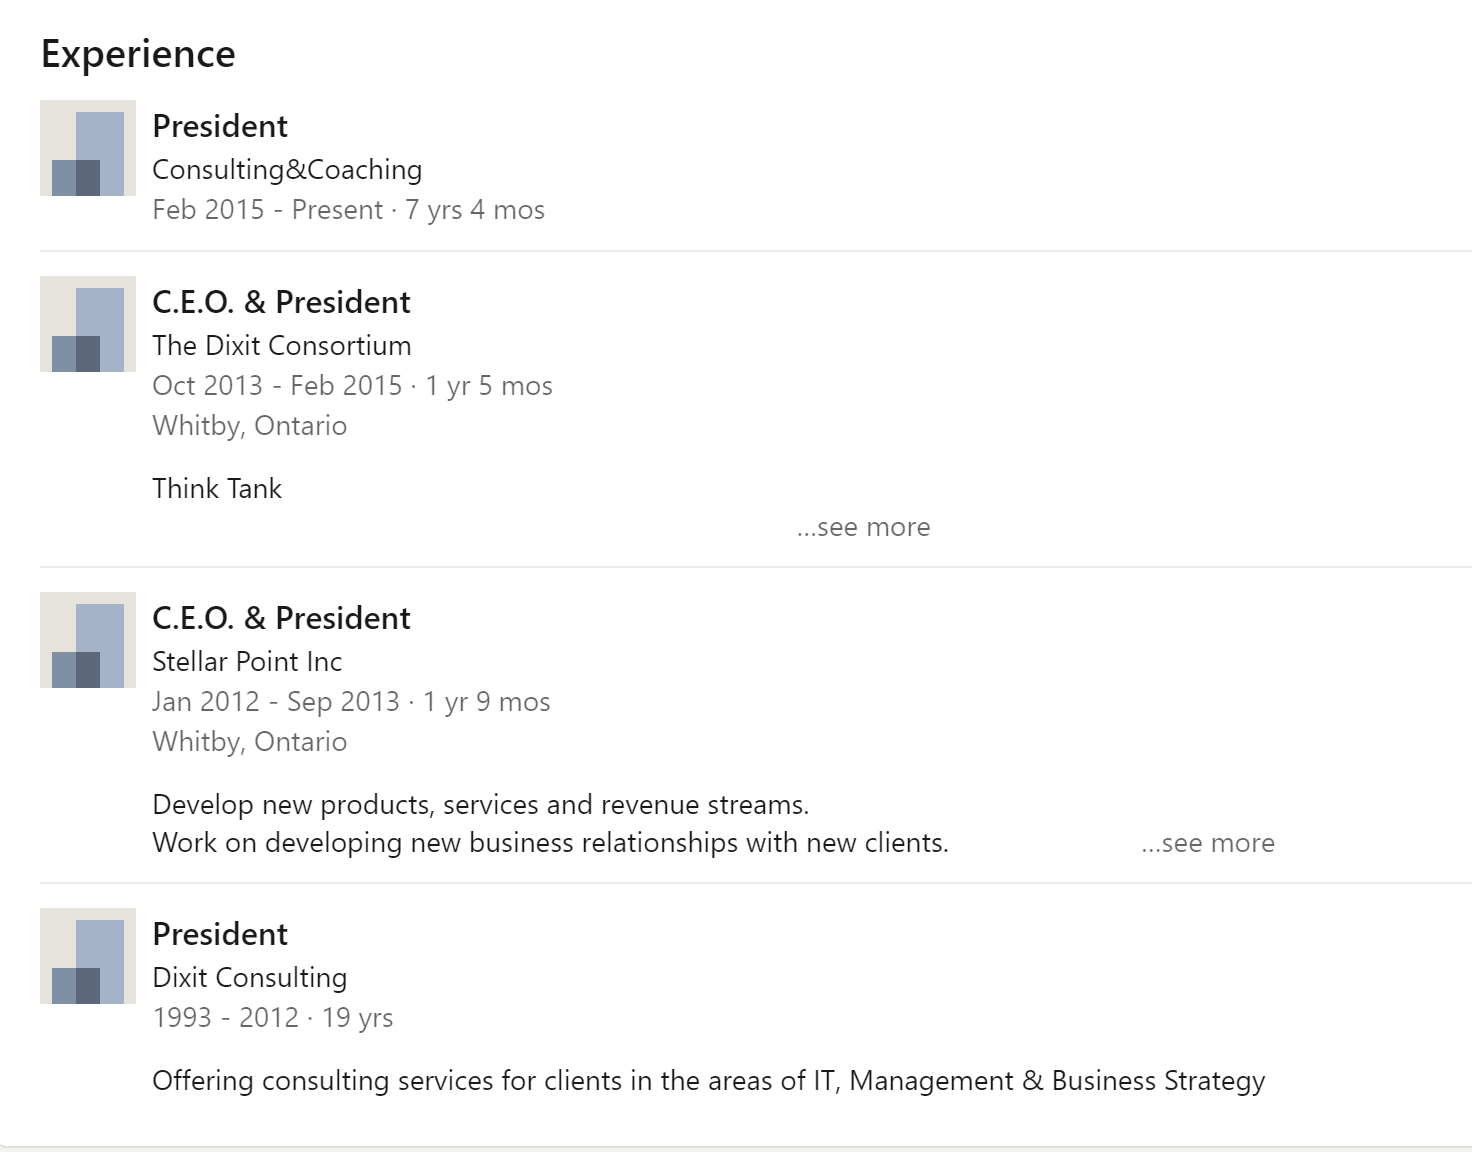Viewport: 1472px width, 1152px height.
Task: Select Dixit Consulting company logo icon
Action: (88, 956)
